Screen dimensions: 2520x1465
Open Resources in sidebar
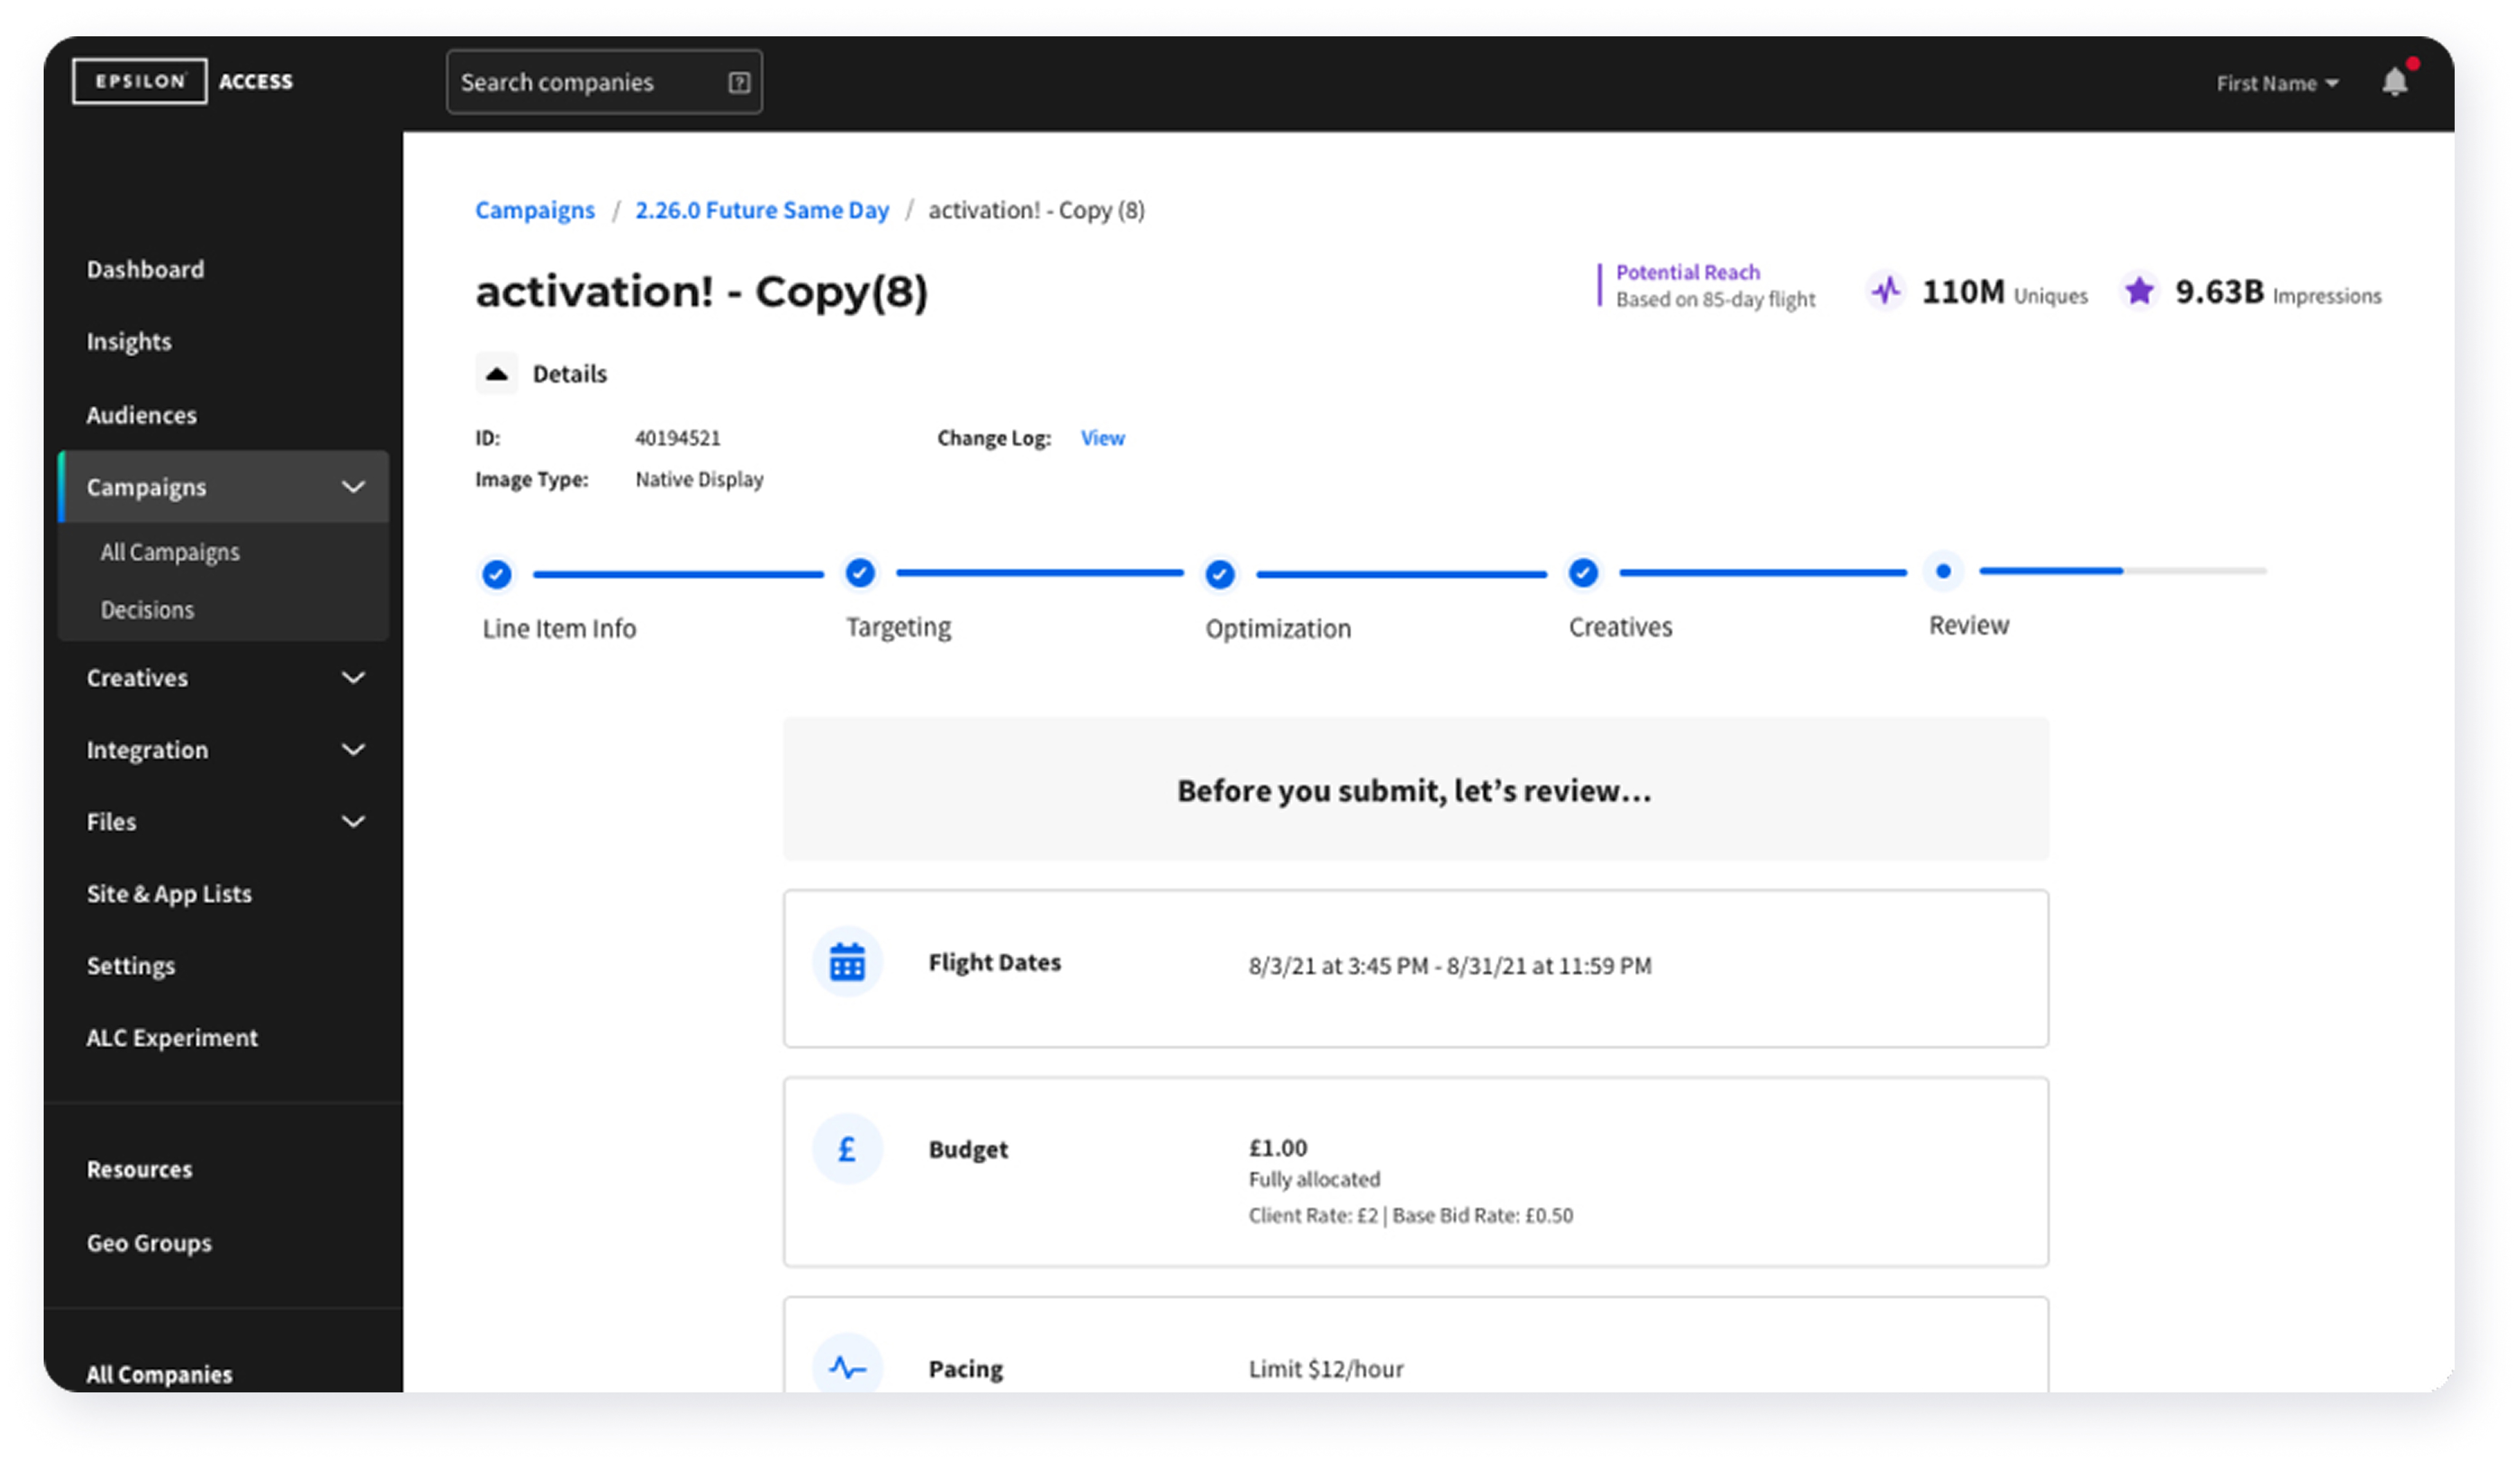(x=139, y=1169)
